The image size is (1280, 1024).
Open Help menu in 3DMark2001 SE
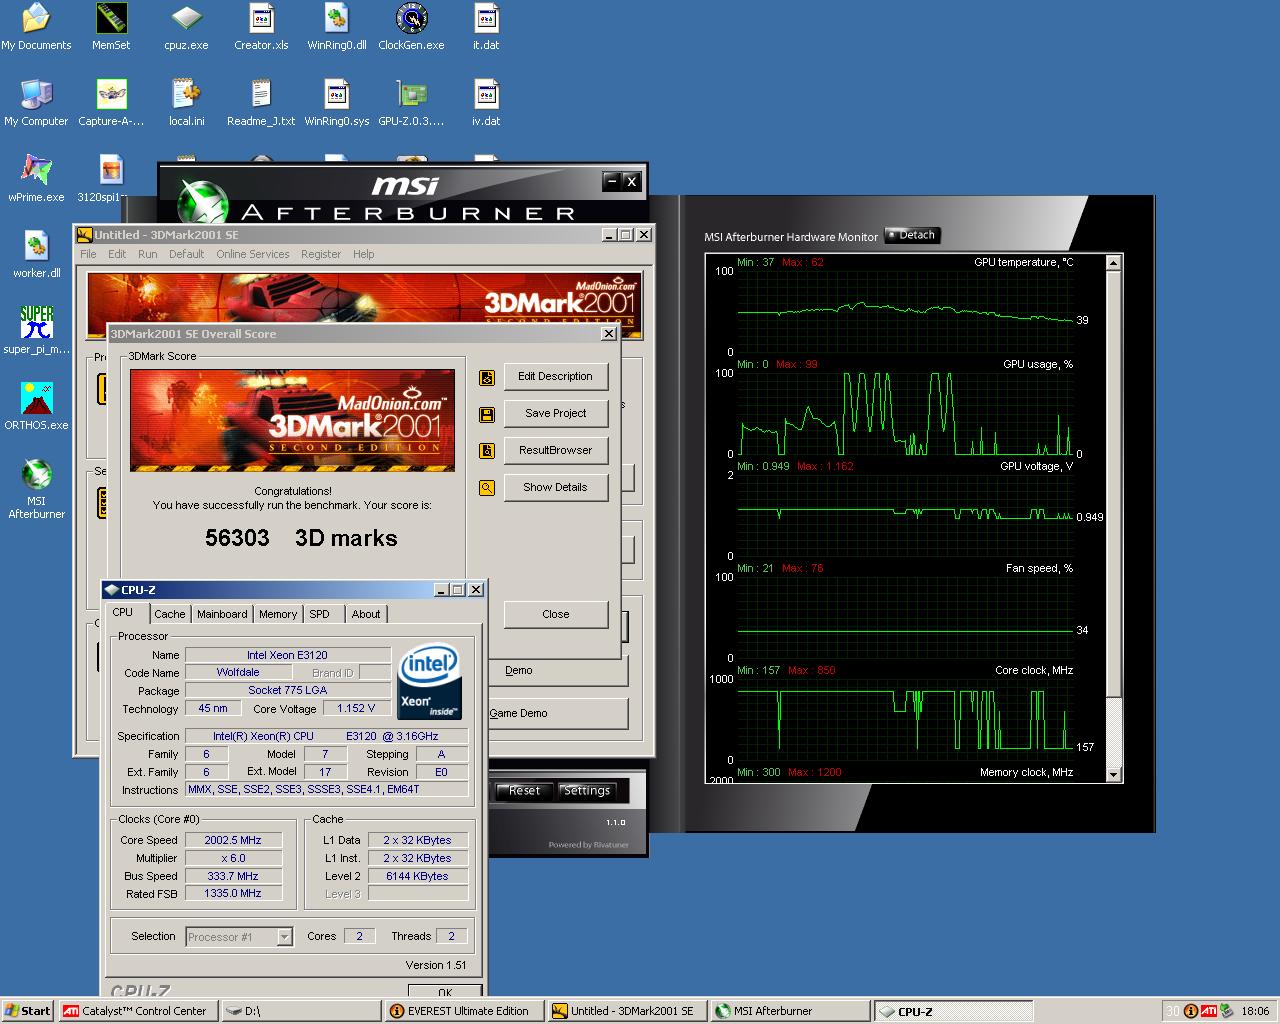point(363,254)
